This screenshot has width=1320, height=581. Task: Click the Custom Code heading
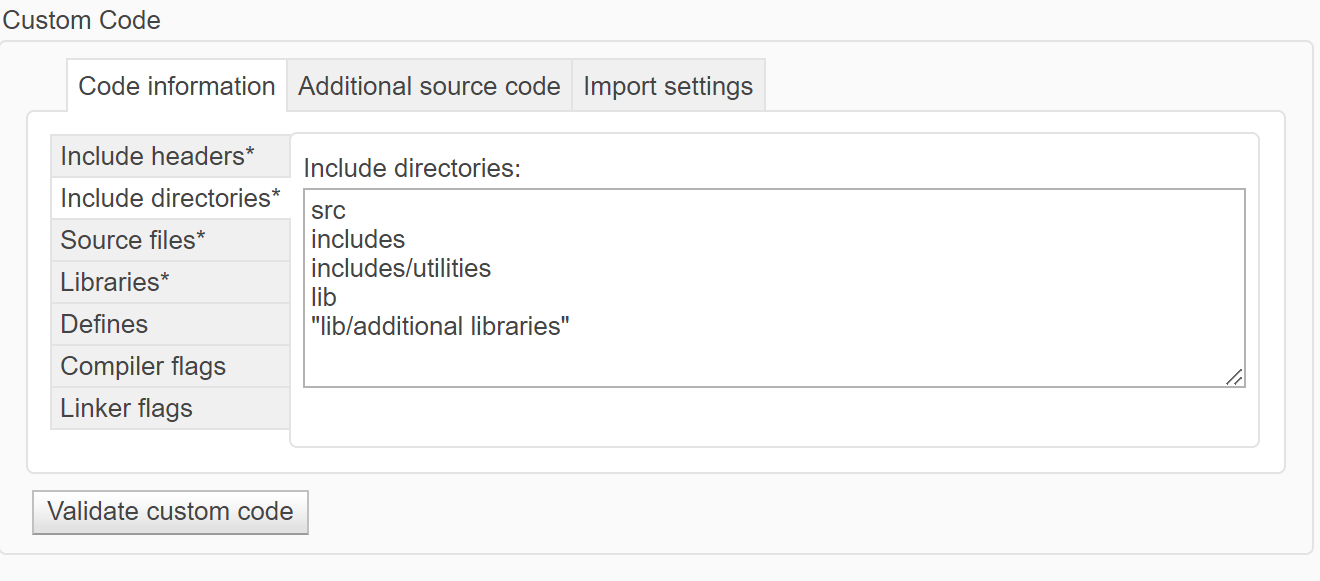(82, 20)
